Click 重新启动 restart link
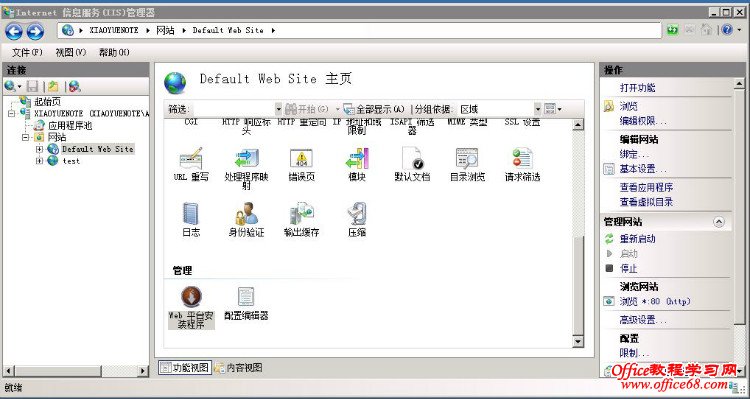The height and width of the screenshot is (399, 750). click(x=638, y=239)
